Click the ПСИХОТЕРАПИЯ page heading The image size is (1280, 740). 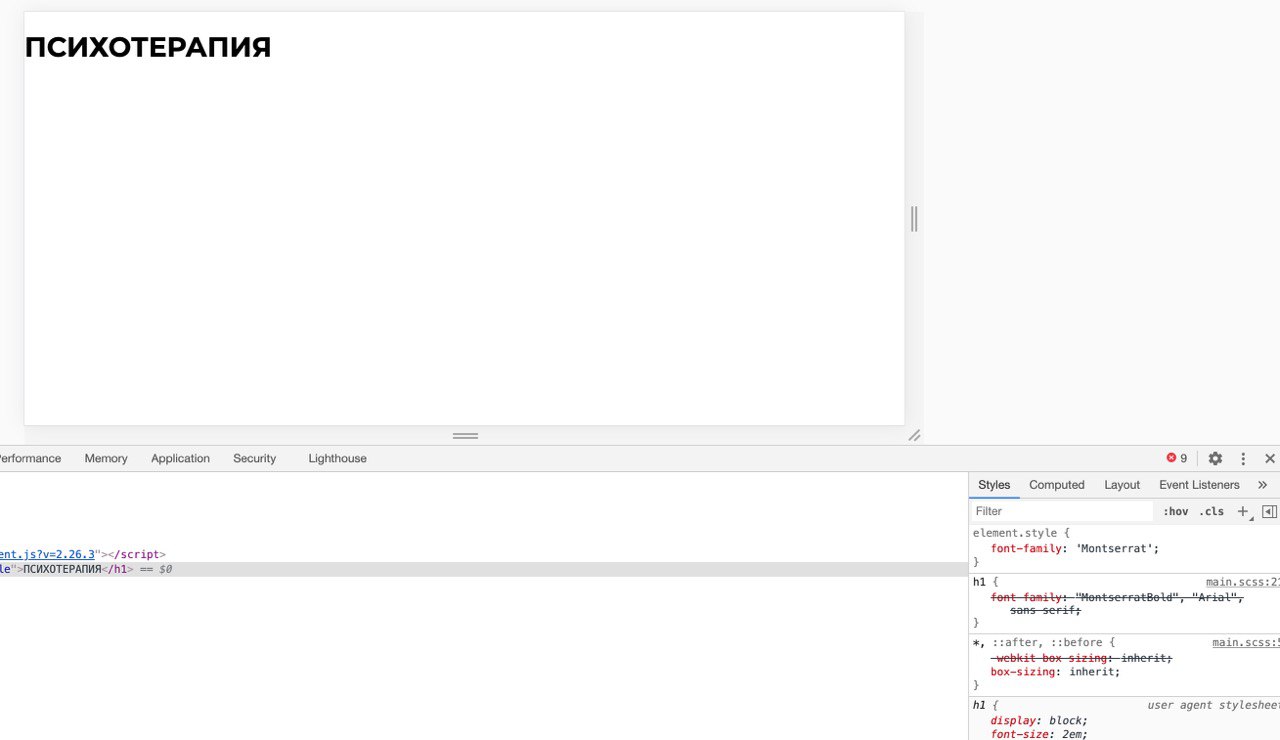tap(148, 47)
